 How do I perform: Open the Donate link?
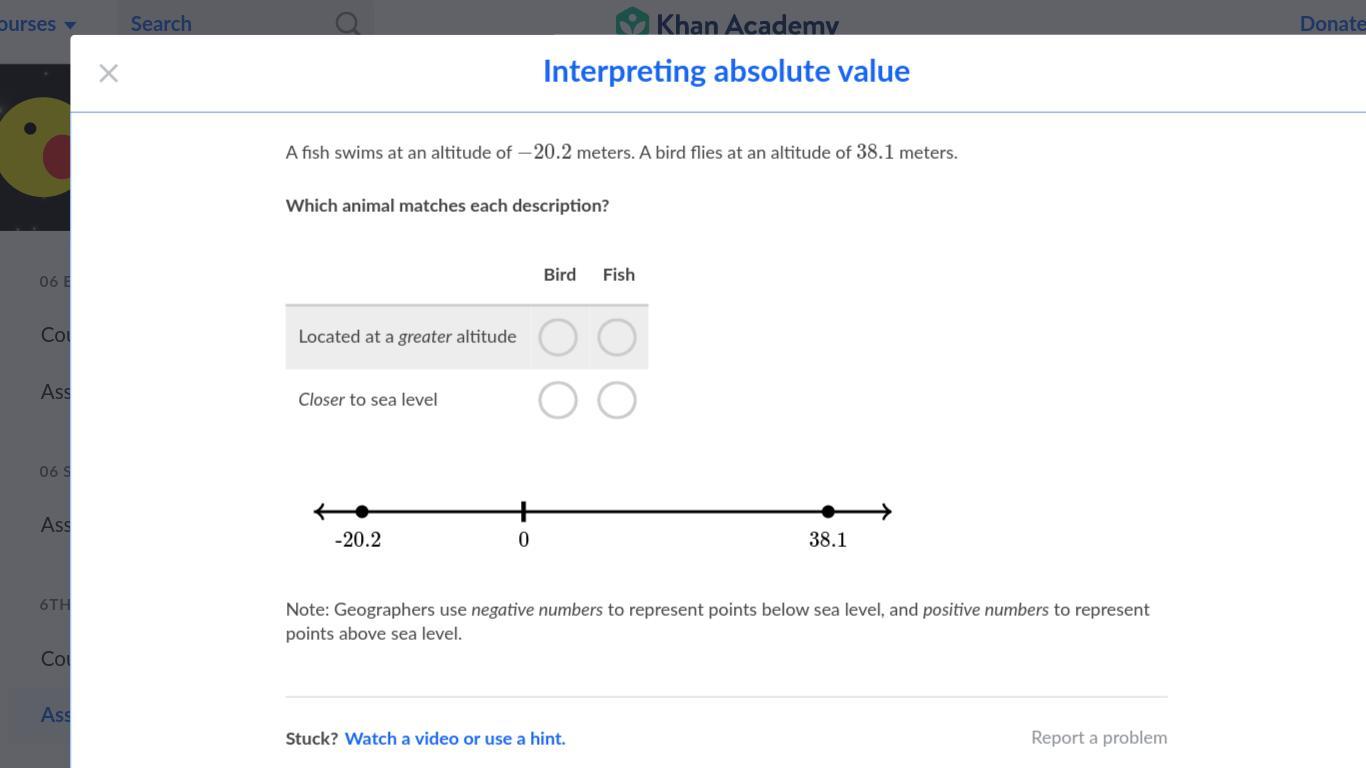[x=1331, y=23]
